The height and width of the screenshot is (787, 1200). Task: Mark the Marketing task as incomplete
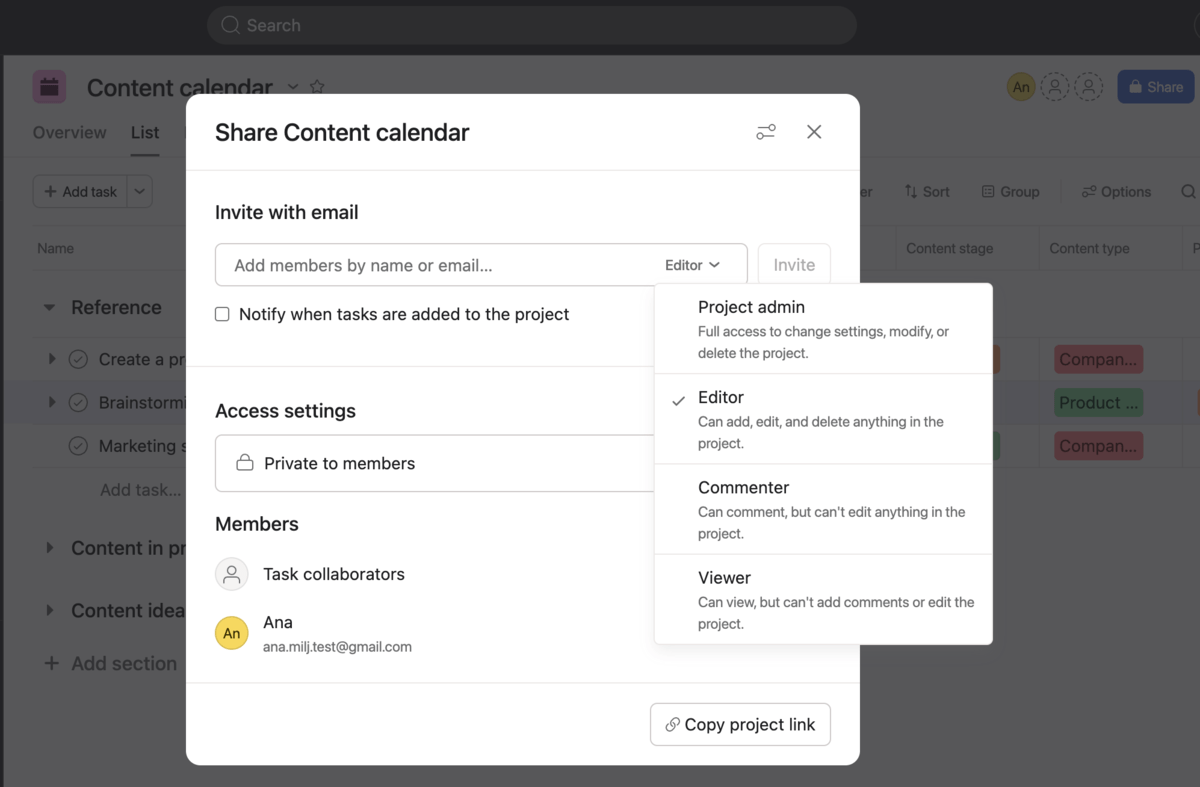(x=77, y=445)
